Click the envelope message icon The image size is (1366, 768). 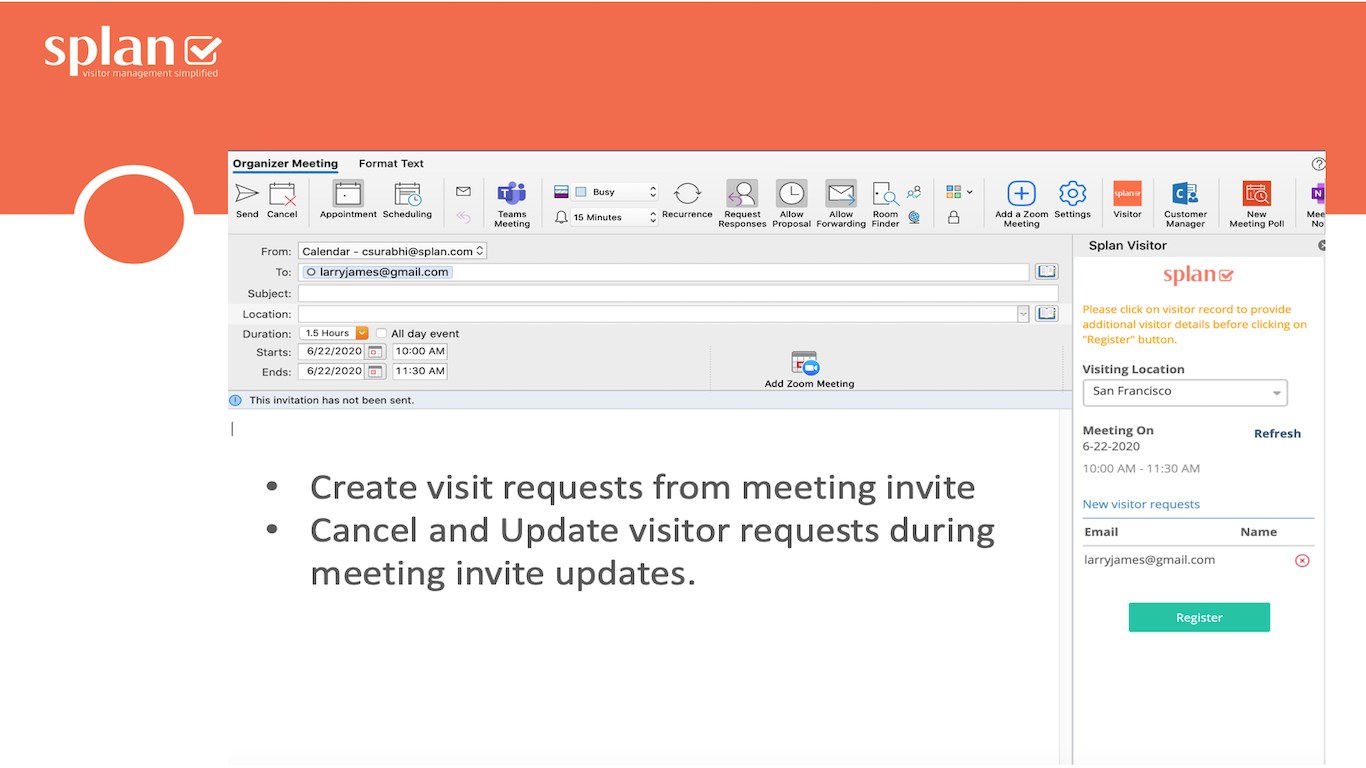click(463, 191)
